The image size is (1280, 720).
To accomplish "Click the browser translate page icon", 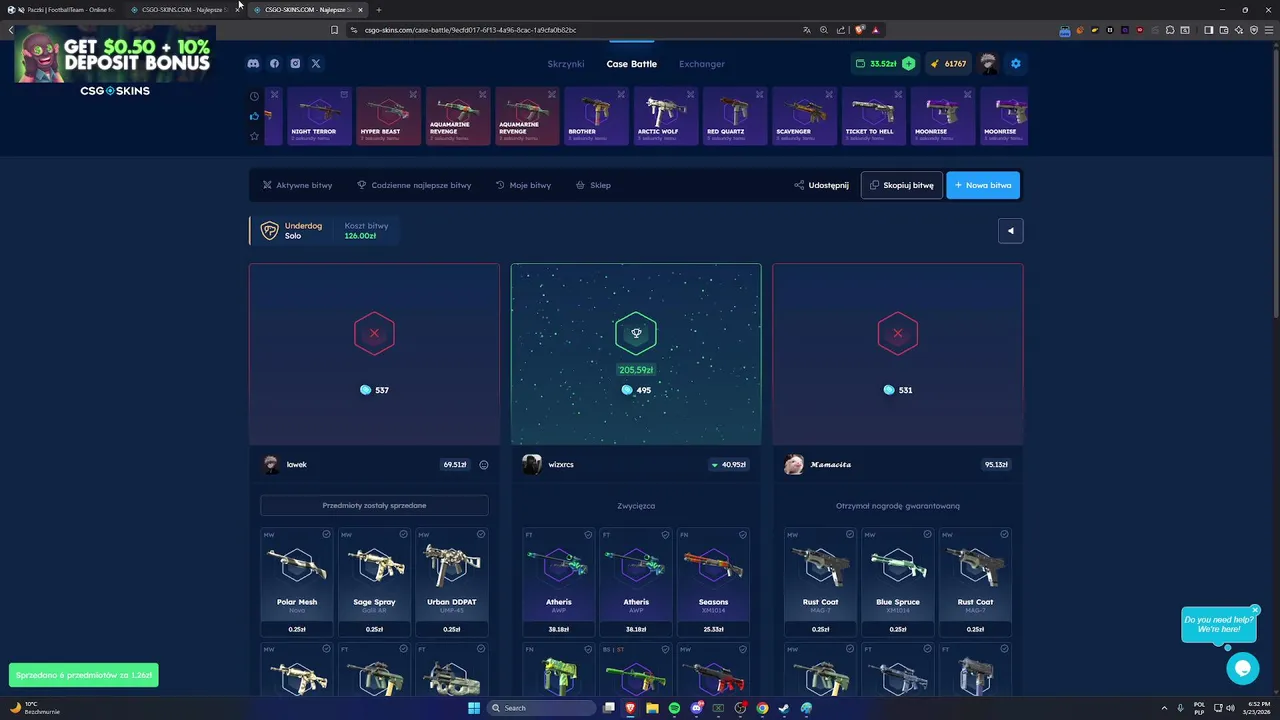I will click(807, 30).
